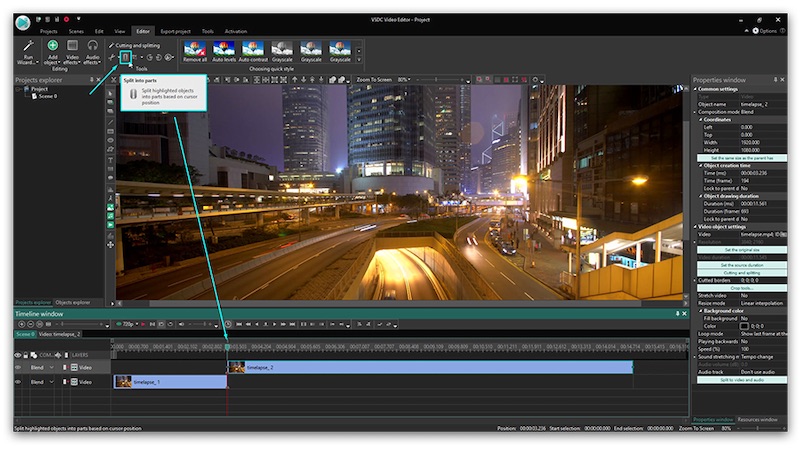The width and height of the screenshot is (800, 453).
Task: Switch to the Objects explorer tab
Action: (x=72, y=303)
